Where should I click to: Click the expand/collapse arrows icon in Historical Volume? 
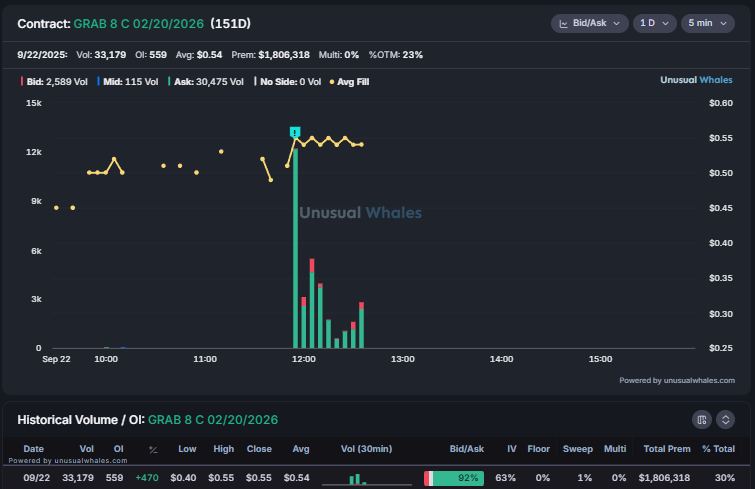(726, 420)
